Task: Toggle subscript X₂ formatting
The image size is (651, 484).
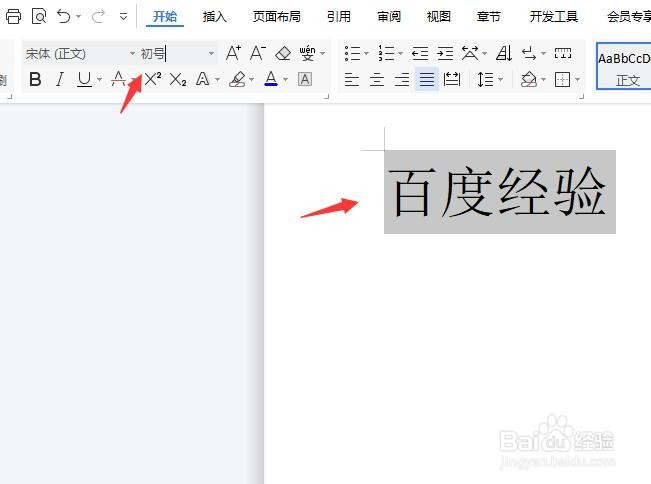Action: (178, 79)
